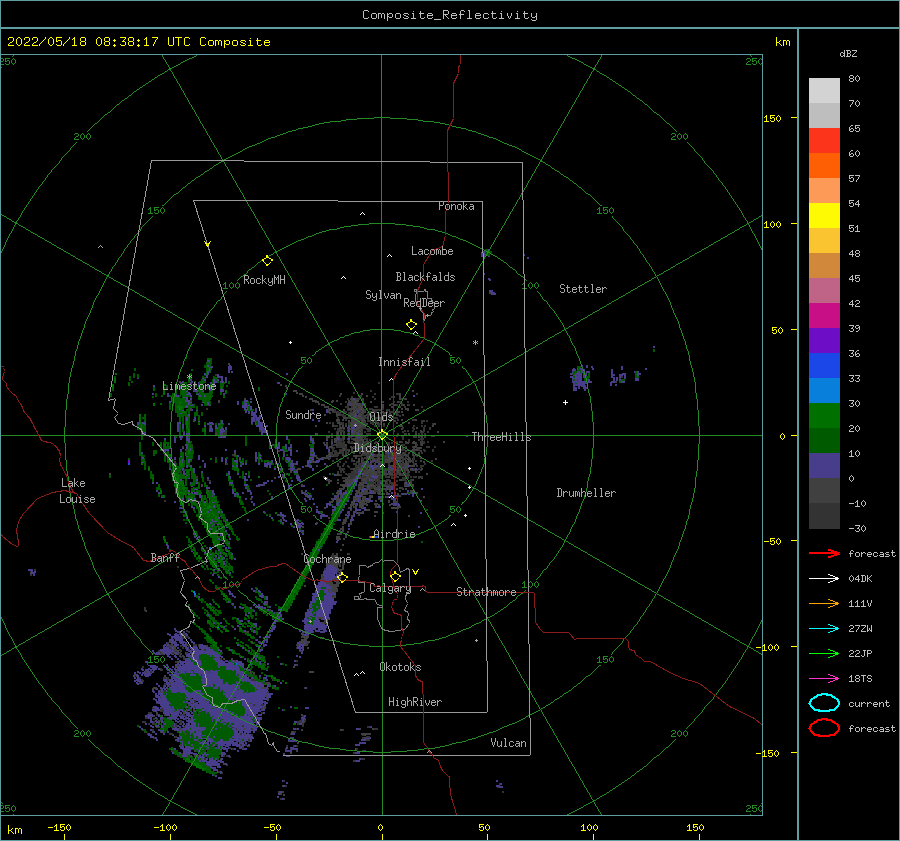
Task: Click the orange 111V arrow icon
Action: (x=824, y=603)
